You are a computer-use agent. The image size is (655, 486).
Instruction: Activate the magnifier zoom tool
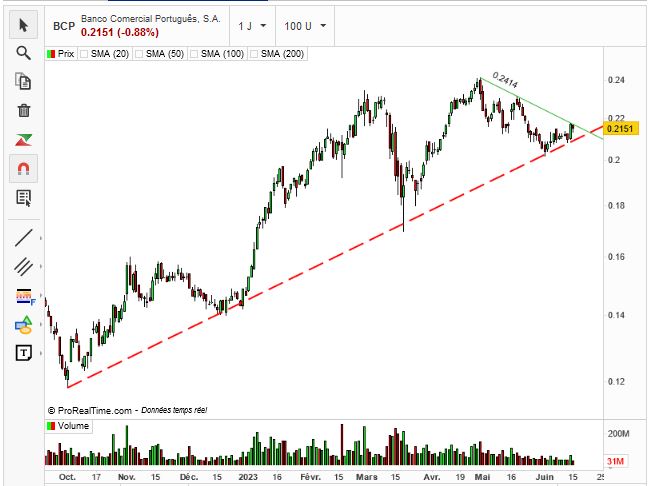click(23, 53)
